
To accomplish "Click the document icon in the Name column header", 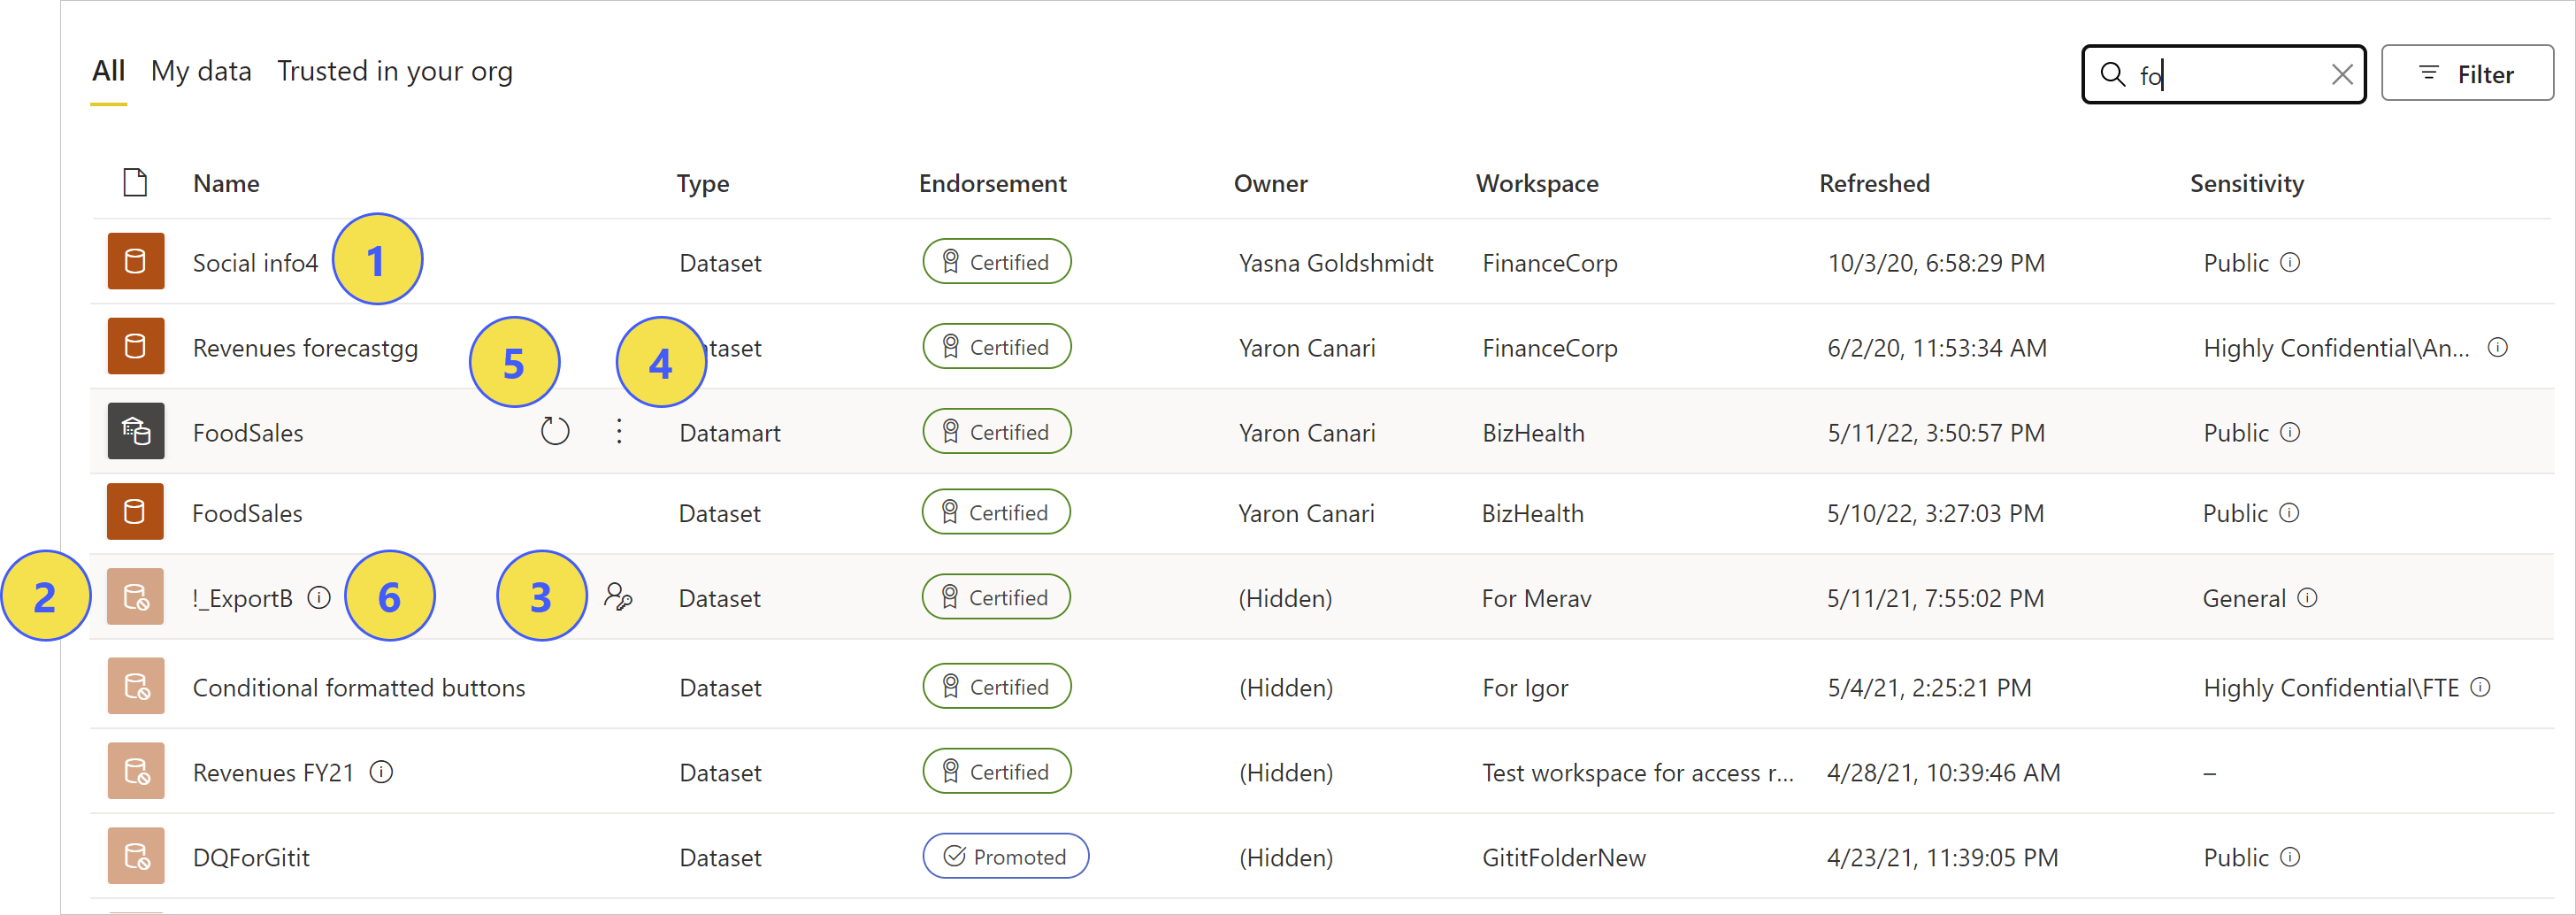I will (x=135, y=182).
